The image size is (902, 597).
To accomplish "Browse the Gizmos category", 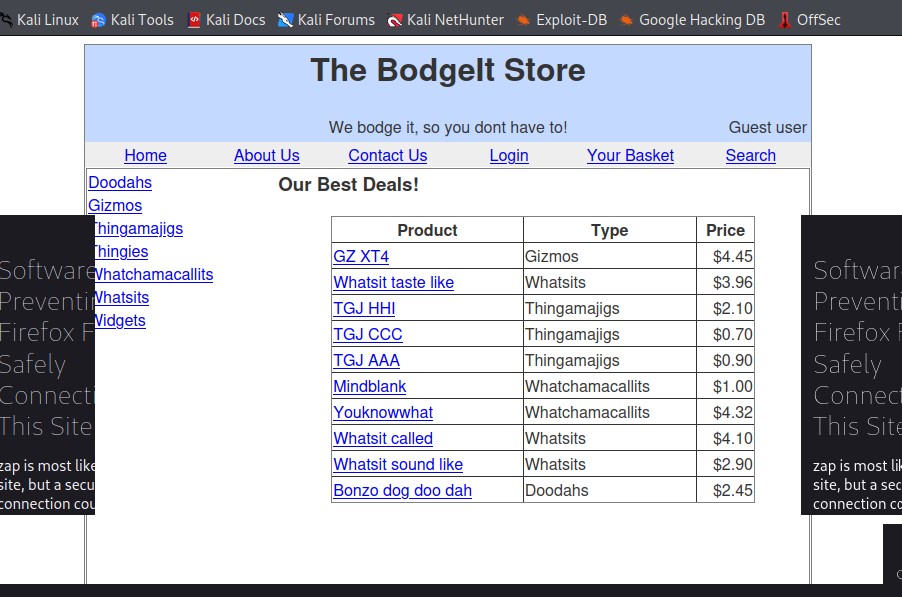I will [x=115, y=205].
